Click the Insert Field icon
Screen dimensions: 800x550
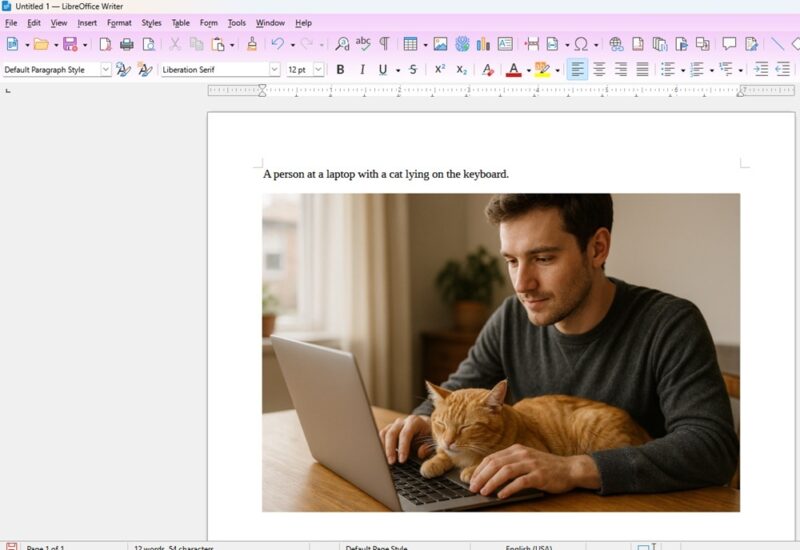(x=553, y=44)
